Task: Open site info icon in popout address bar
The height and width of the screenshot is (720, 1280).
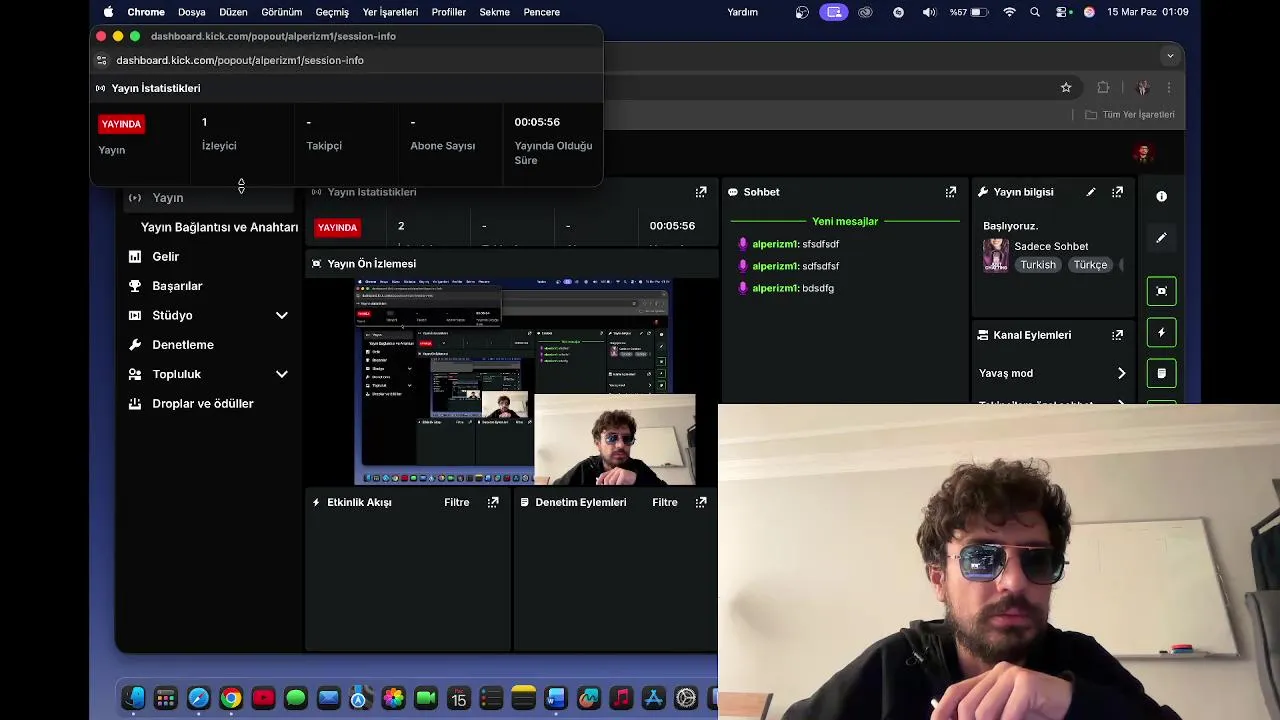Action: tap(101, 60)
